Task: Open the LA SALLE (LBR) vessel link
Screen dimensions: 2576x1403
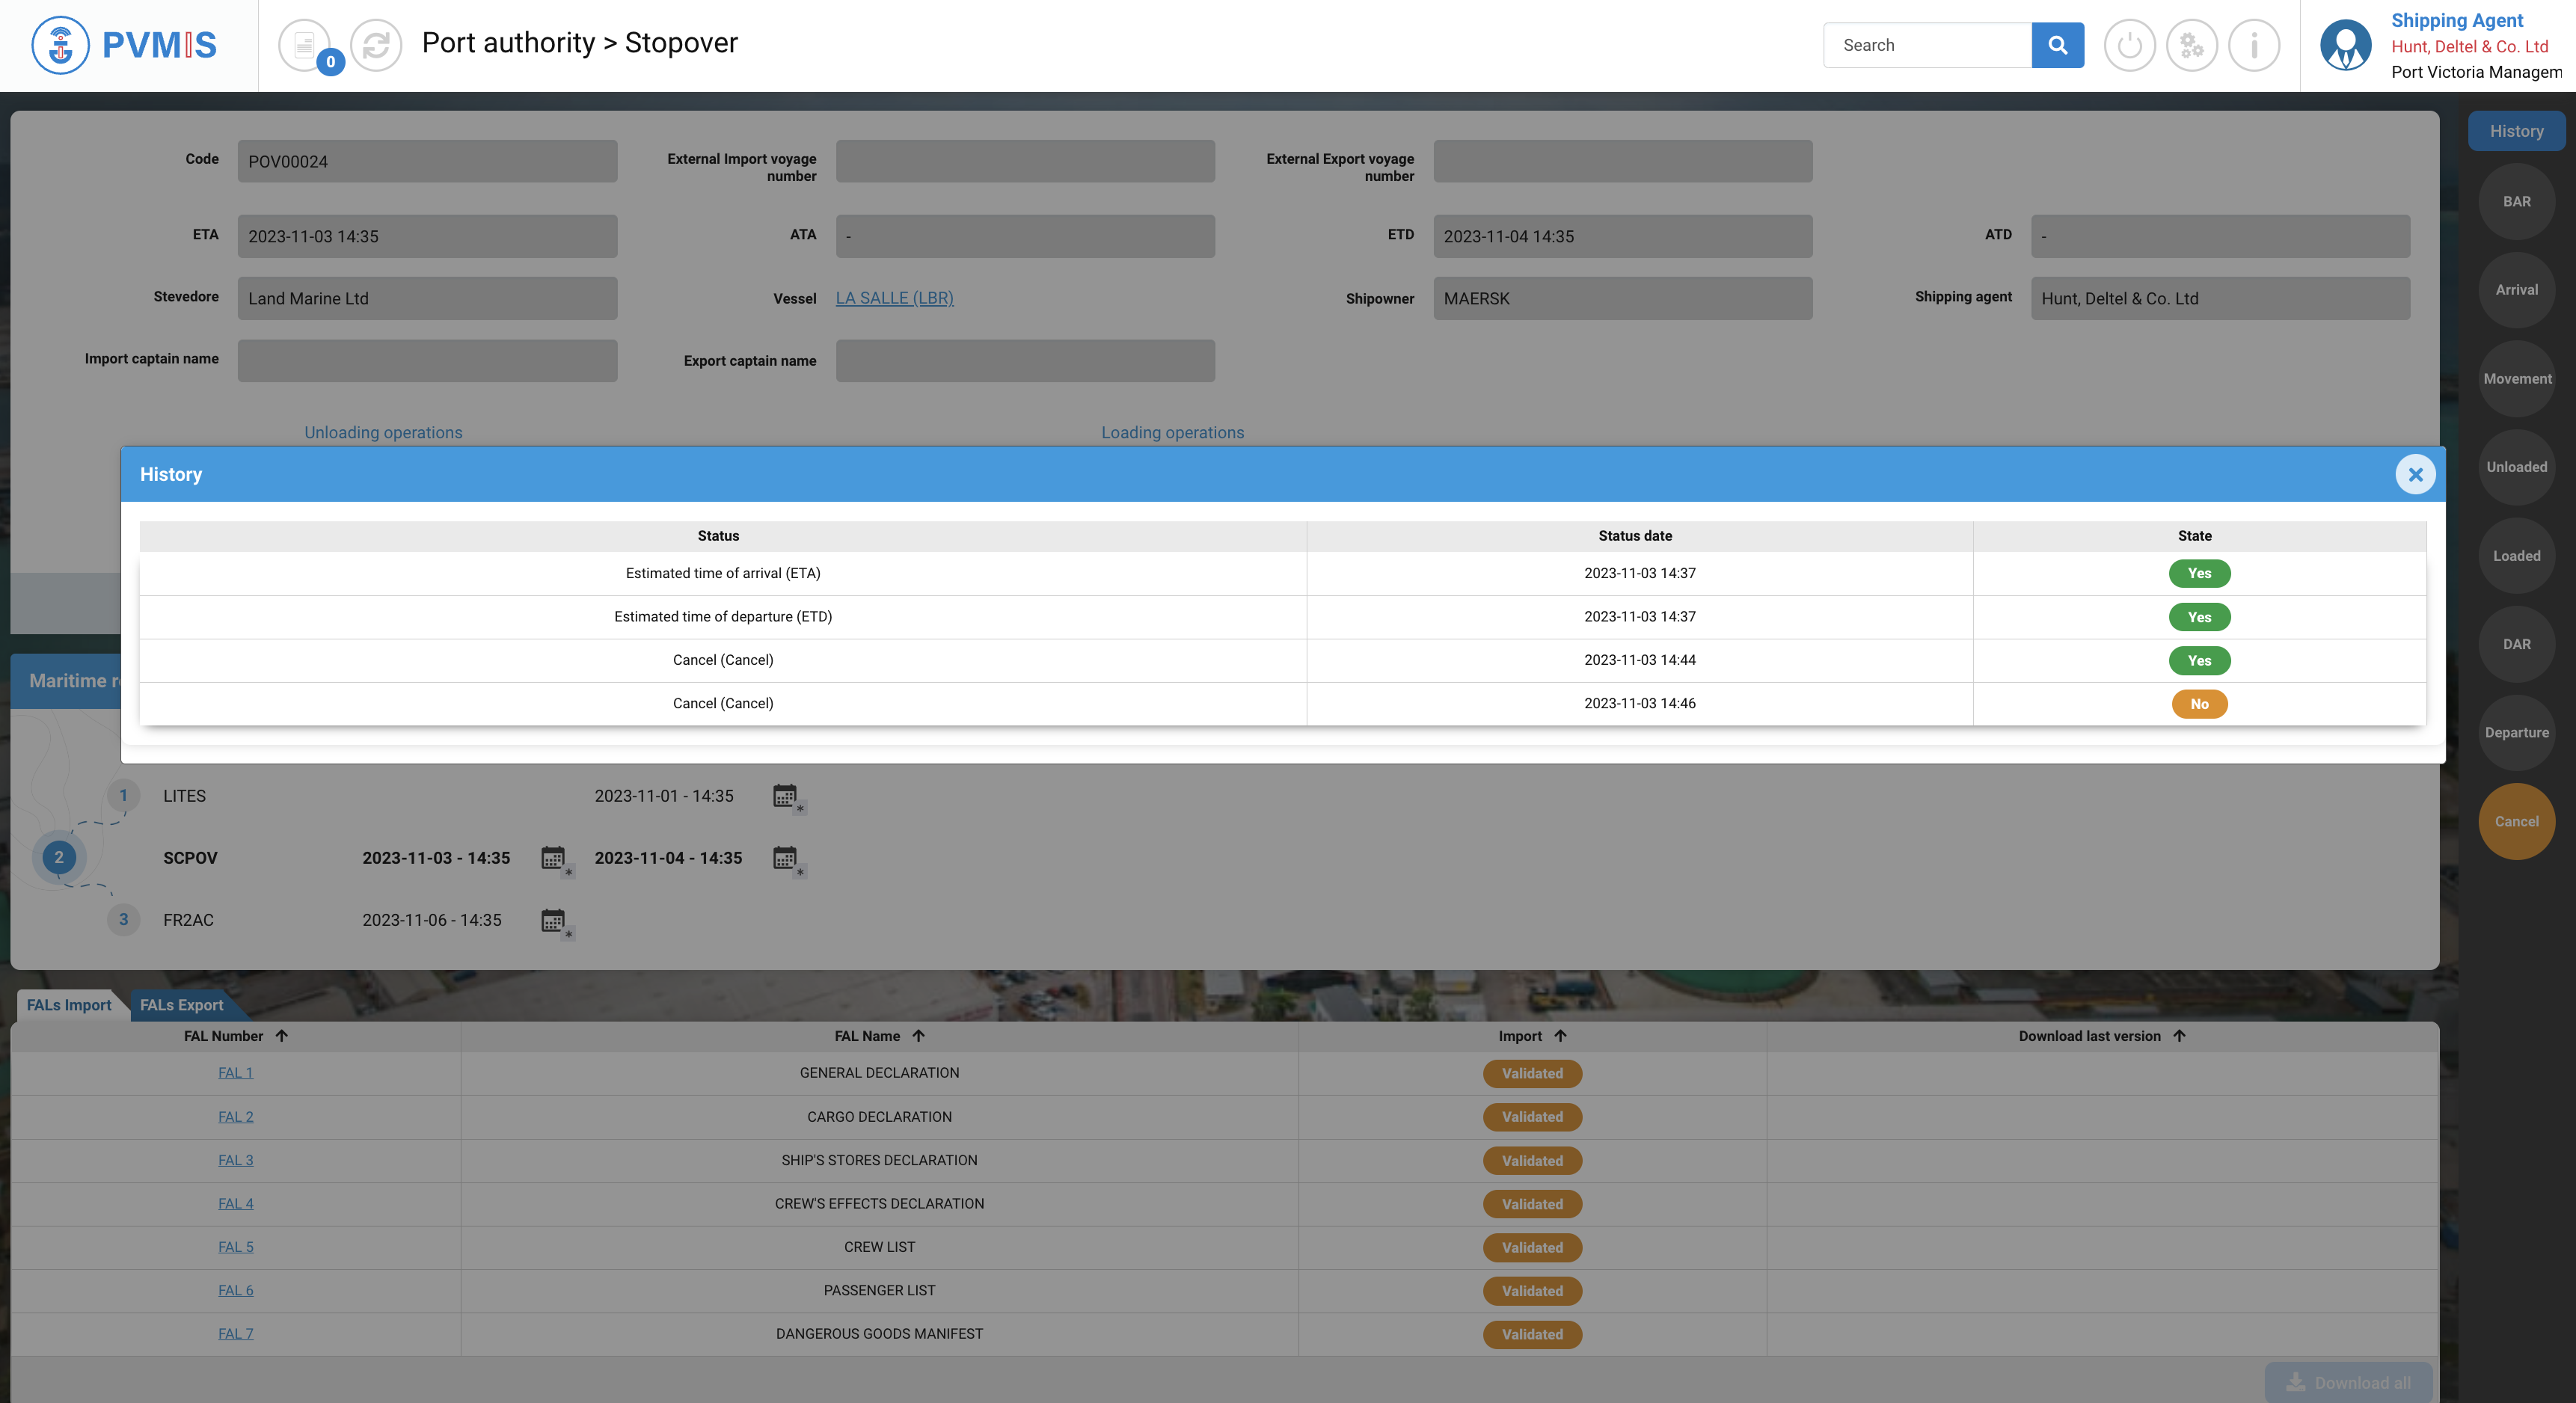Action: point(894,298)
